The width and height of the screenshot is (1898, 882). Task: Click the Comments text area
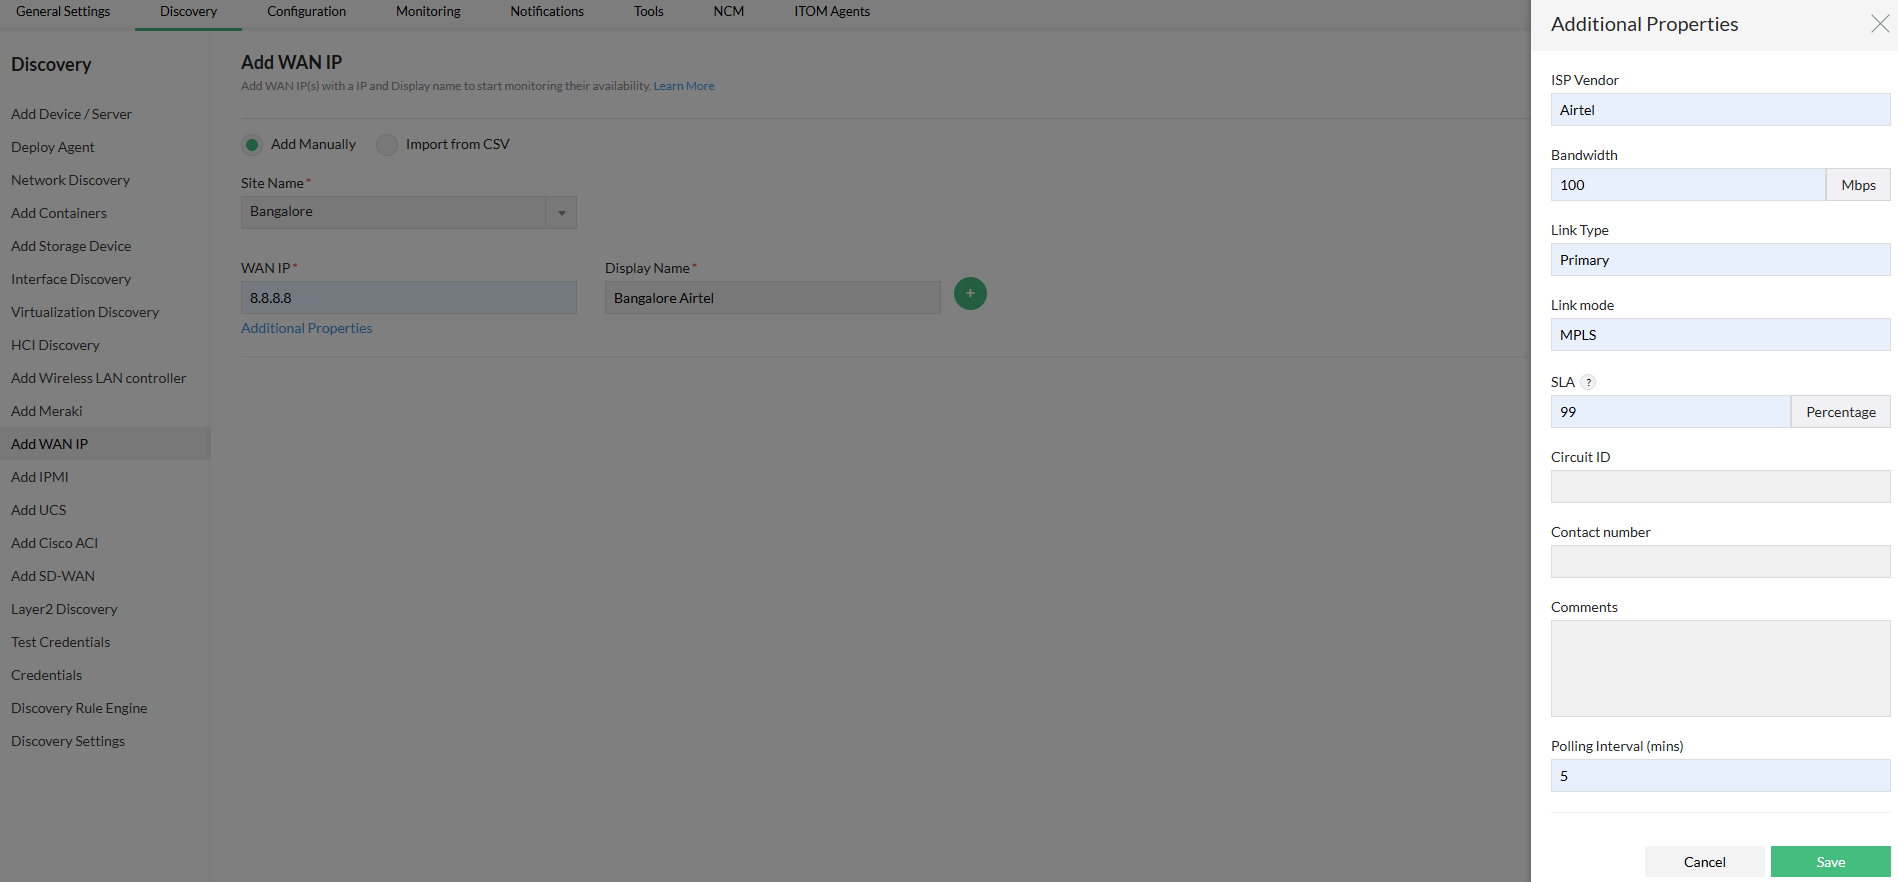1720,669
